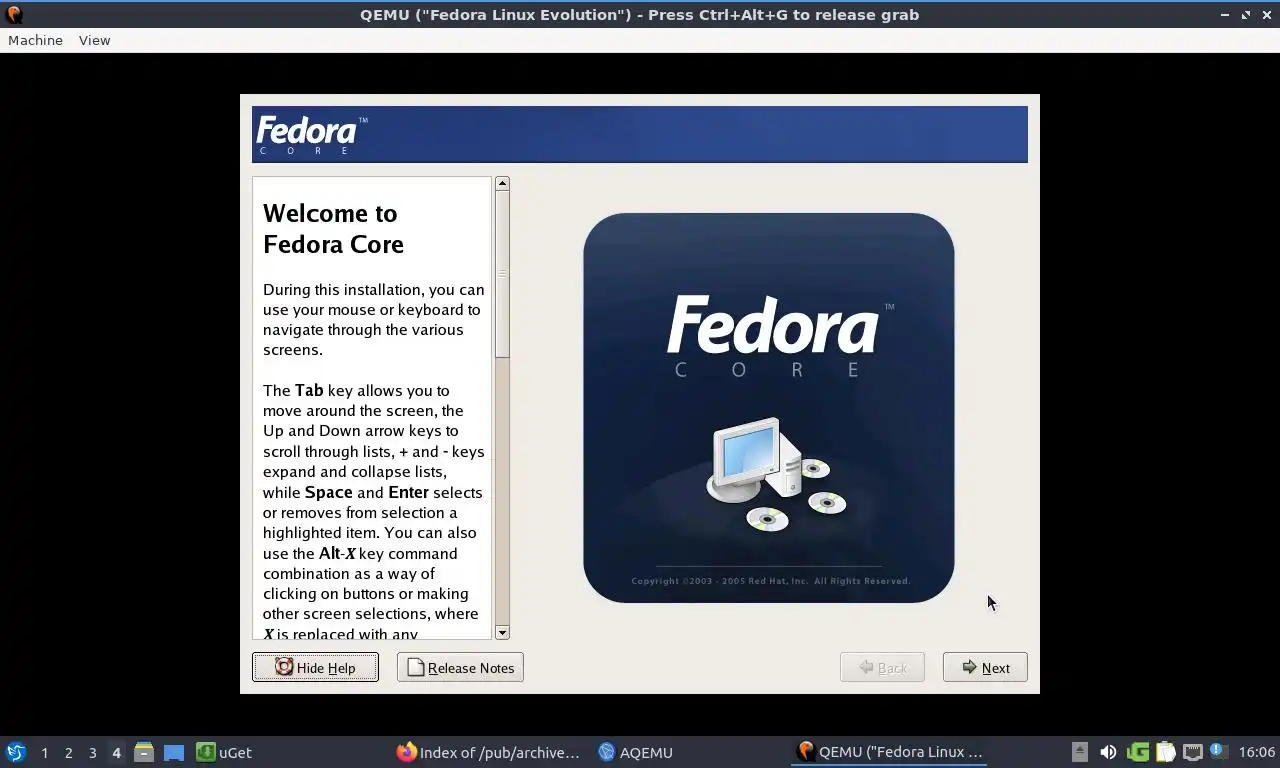Image resolution: width=1280 pixels, height=768 pixels.
Task: Open the View menu
Action: pos(94,40)
